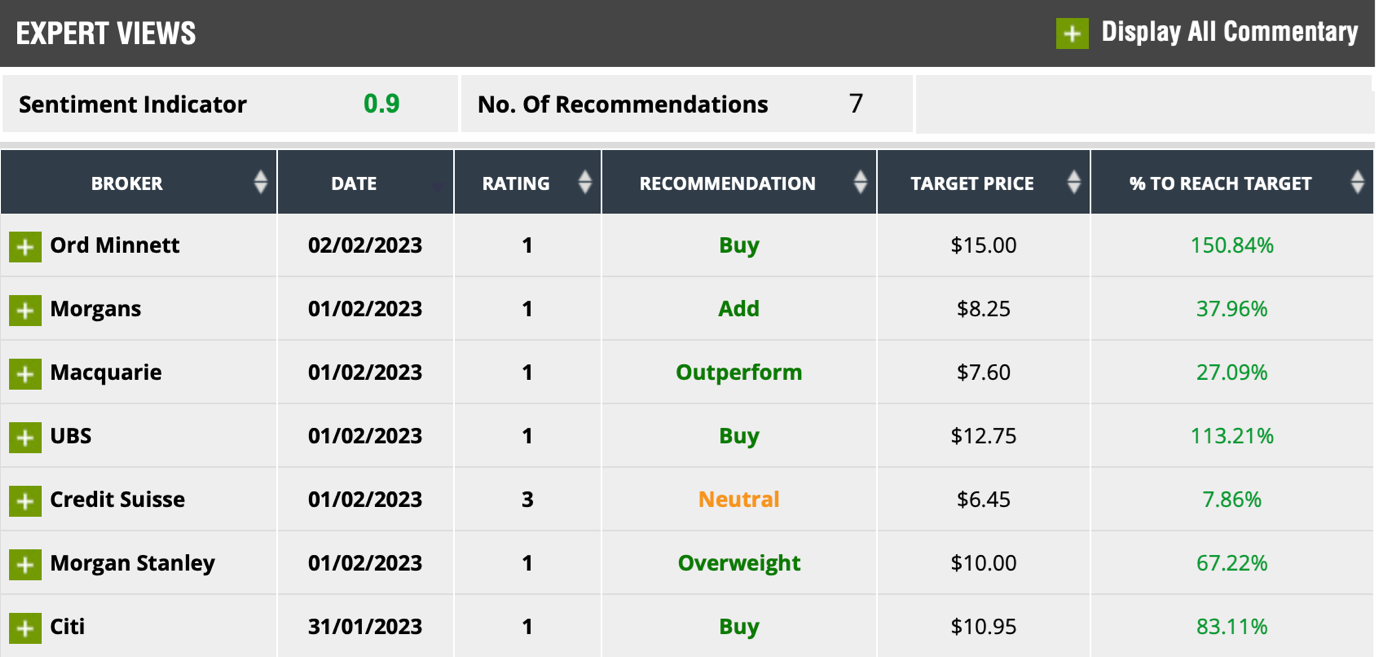Expand the Ord Minnett commentary plus icon
The height and width of the screenshot is (657, 1379).
coord(25,246)
